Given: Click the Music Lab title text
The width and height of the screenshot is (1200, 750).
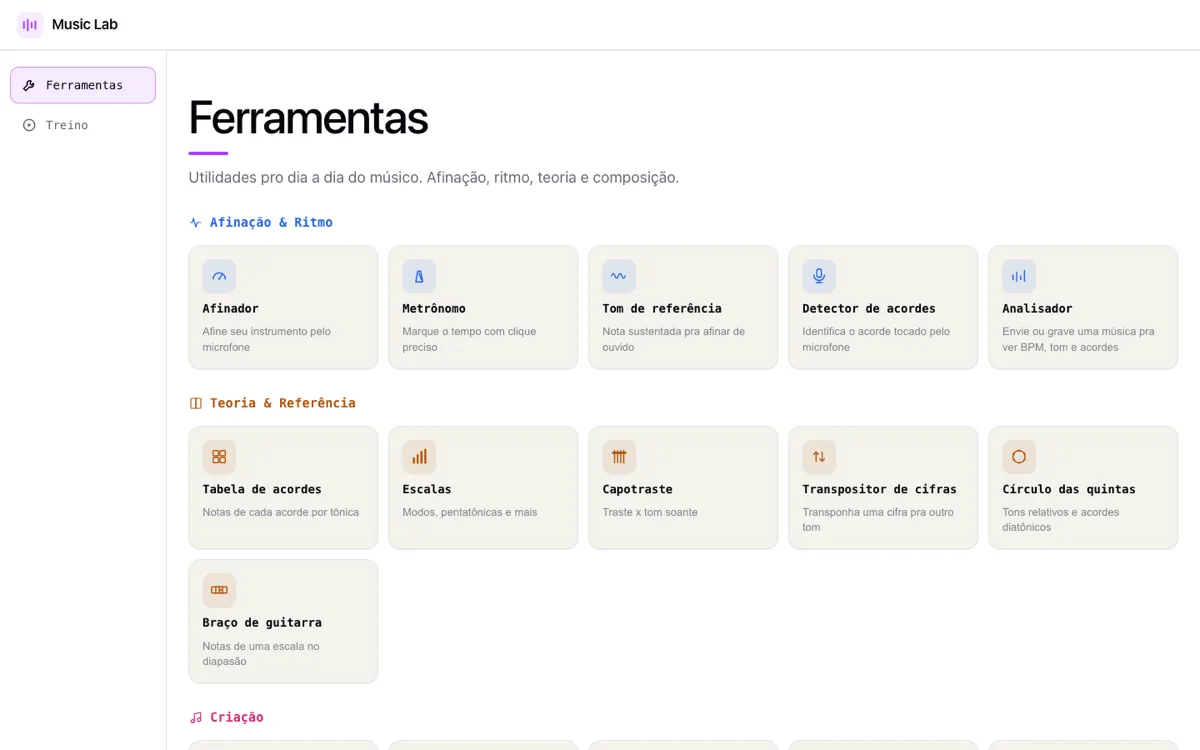Looking at the screenshot, I should [x=85, y=24].
